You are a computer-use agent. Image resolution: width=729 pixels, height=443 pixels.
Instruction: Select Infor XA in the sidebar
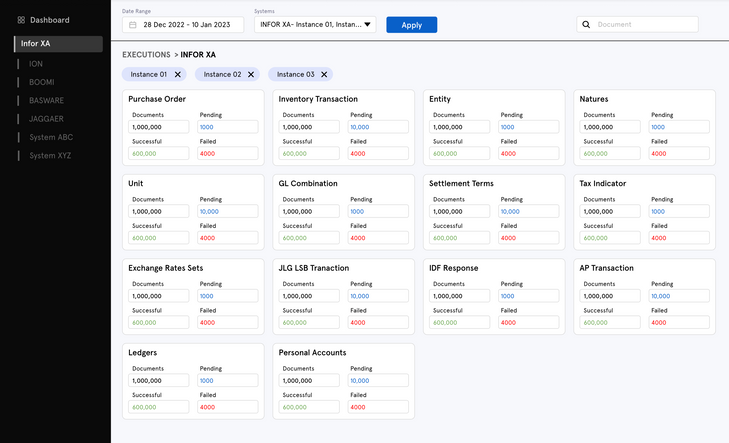(58, 44)
